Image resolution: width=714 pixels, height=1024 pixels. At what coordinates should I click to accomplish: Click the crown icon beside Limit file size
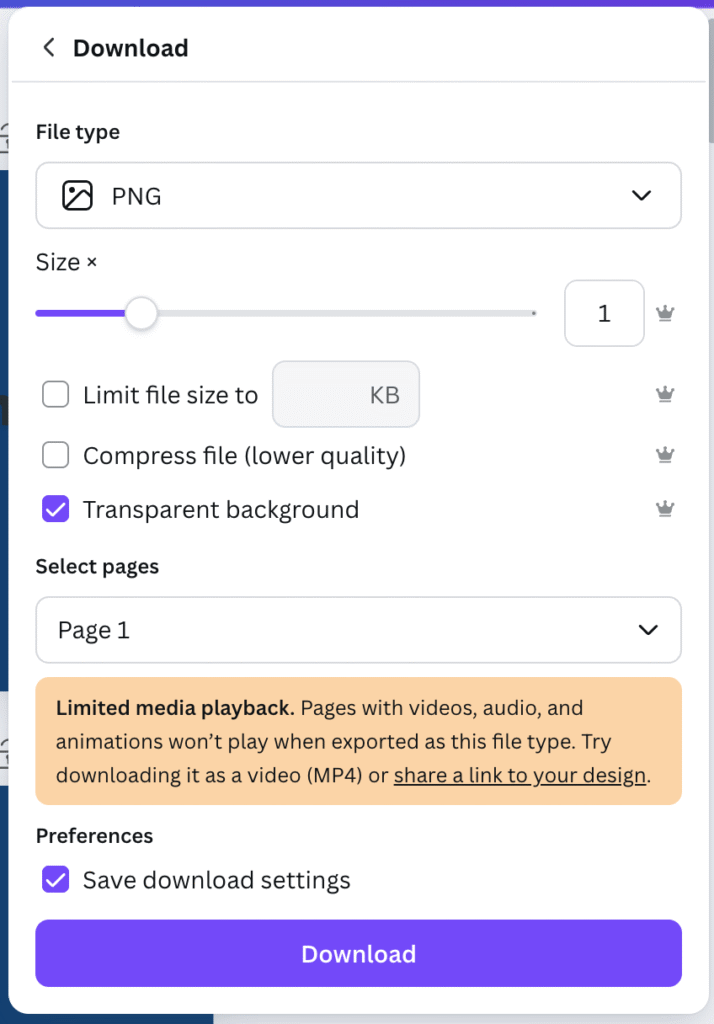click(x=665, y=395)
